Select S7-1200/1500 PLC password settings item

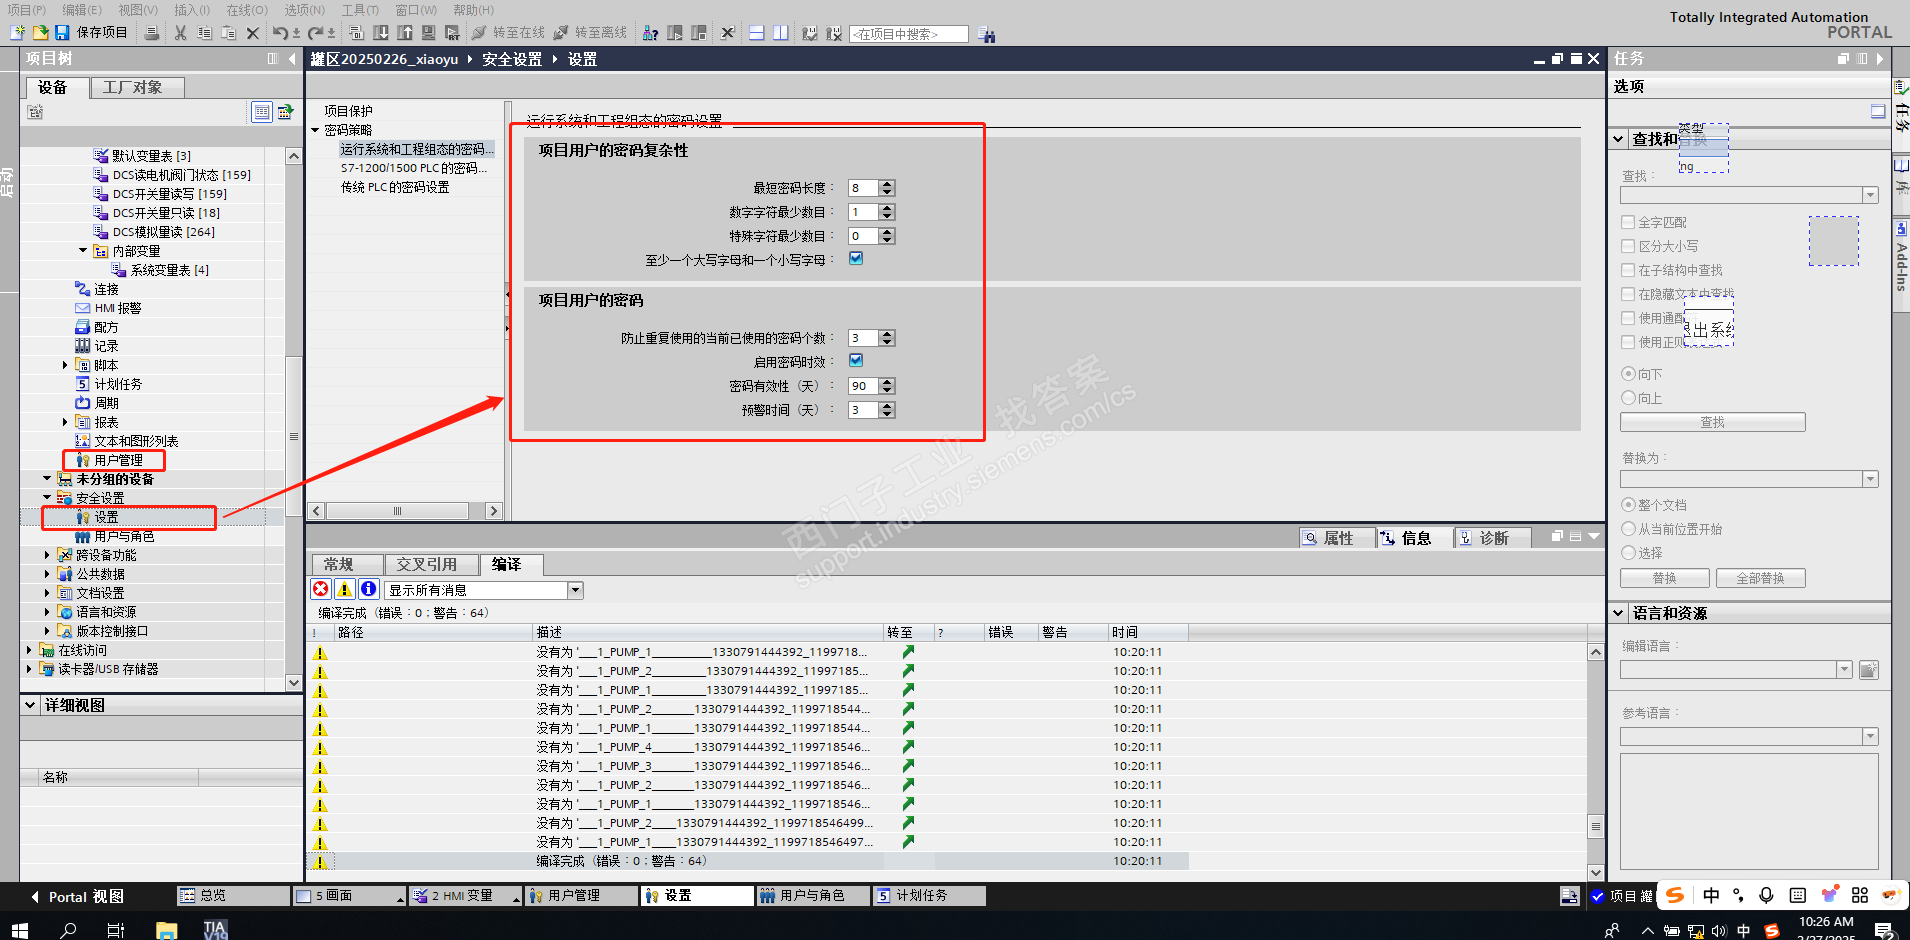pos(414,168)
